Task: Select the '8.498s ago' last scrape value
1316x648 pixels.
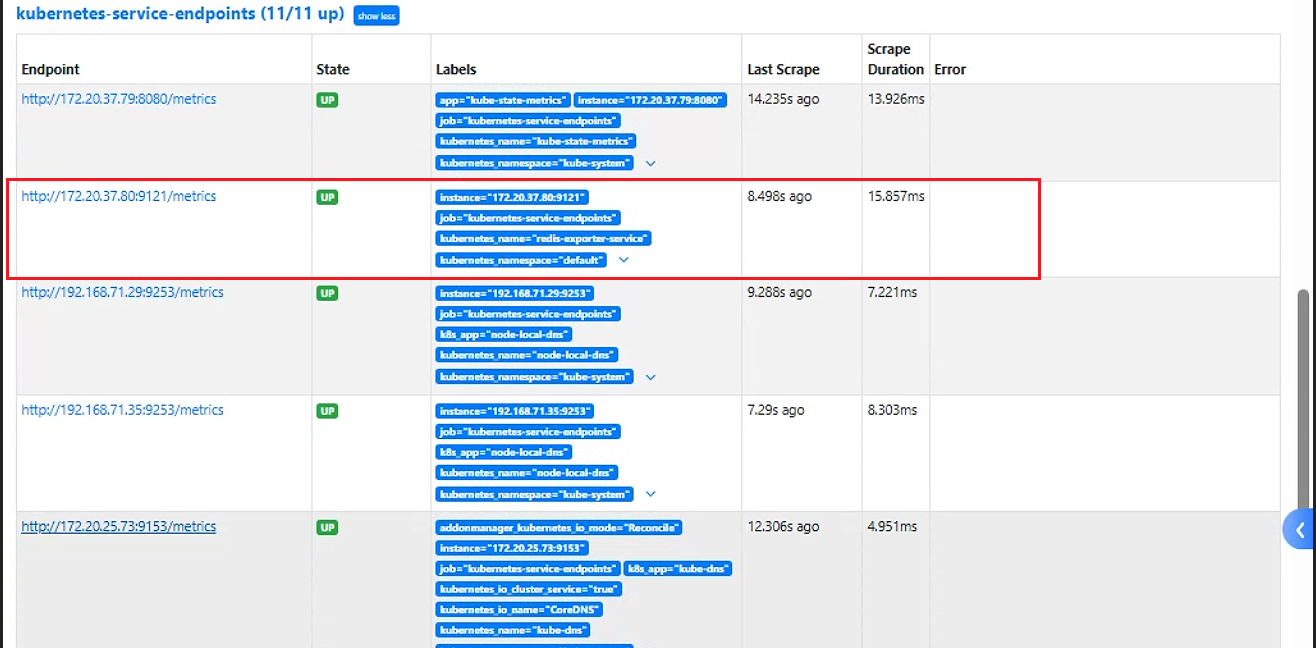Action: click(780, 196)
